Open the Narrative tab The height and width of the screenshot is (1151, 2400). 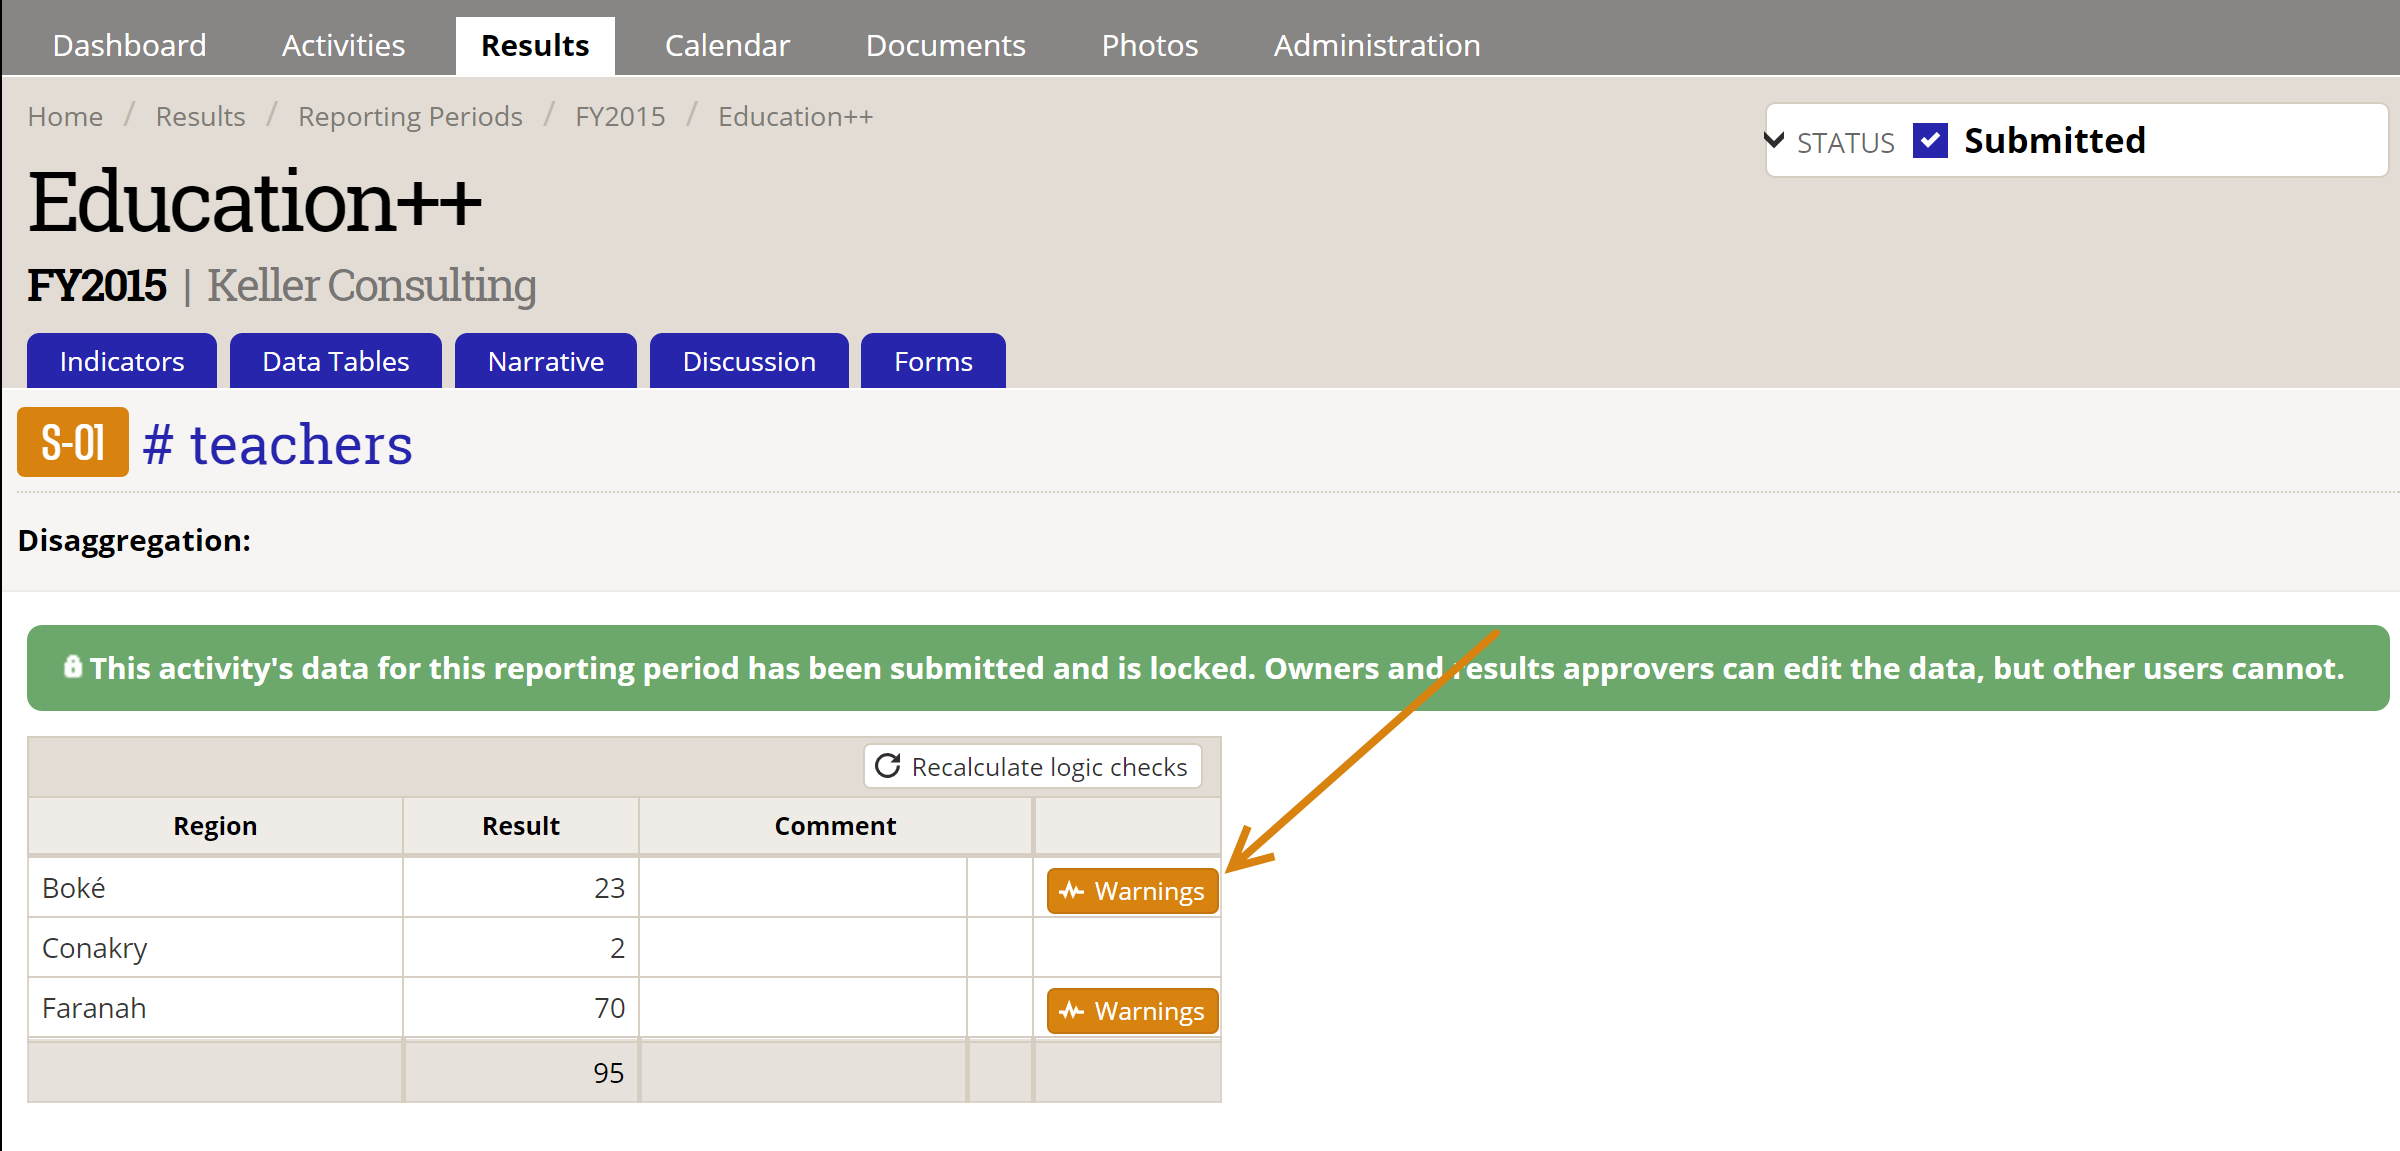(545, 361)
